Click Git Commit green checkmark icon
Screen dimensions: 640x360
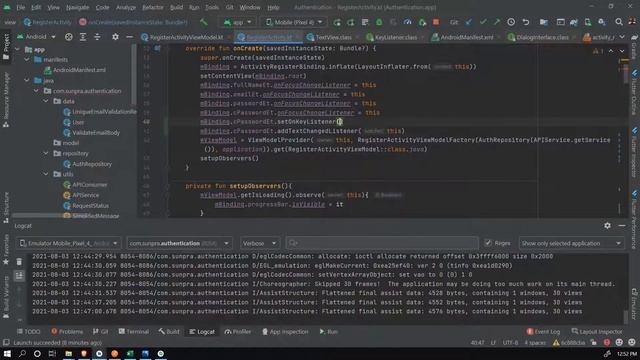pyautogui.click(x=483, y=22)
